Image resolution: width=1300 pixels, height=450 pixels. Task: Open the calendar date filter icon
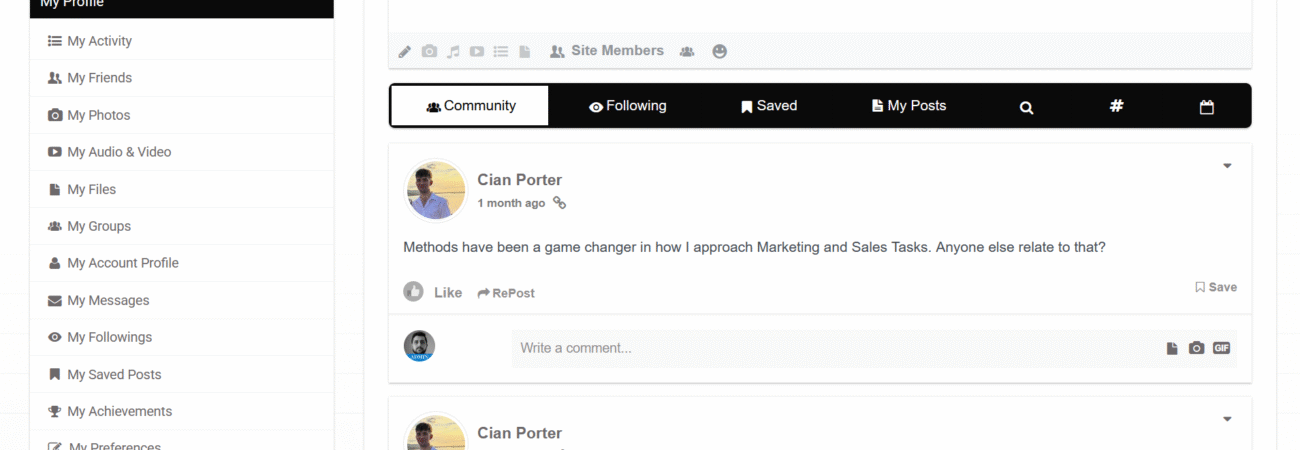click(1206, 107)
